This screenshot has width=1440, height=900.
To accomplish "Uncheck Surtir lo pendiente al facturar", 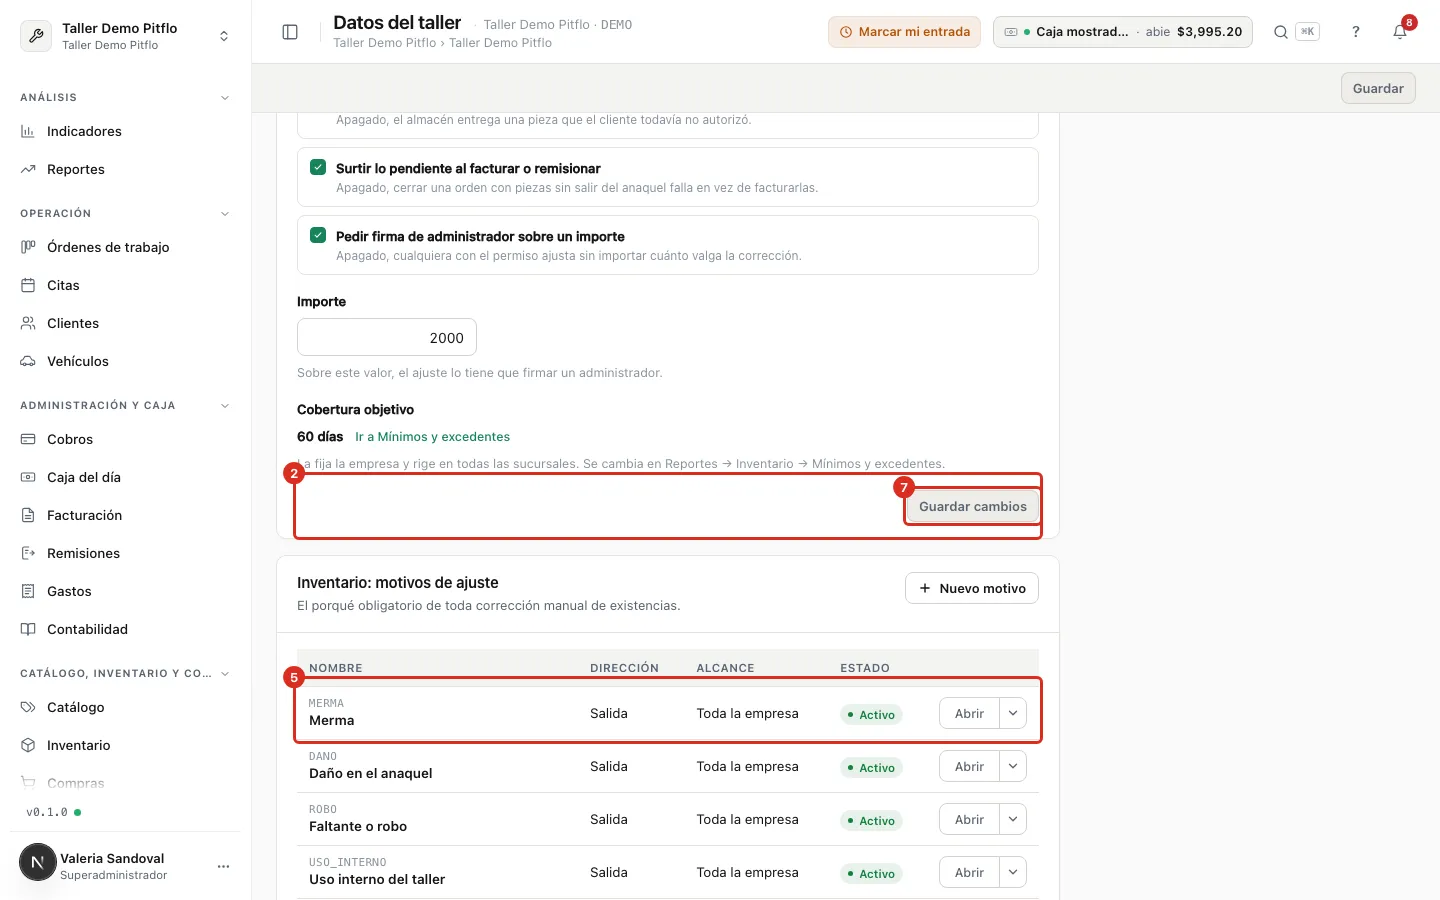I will pos(318,167).
